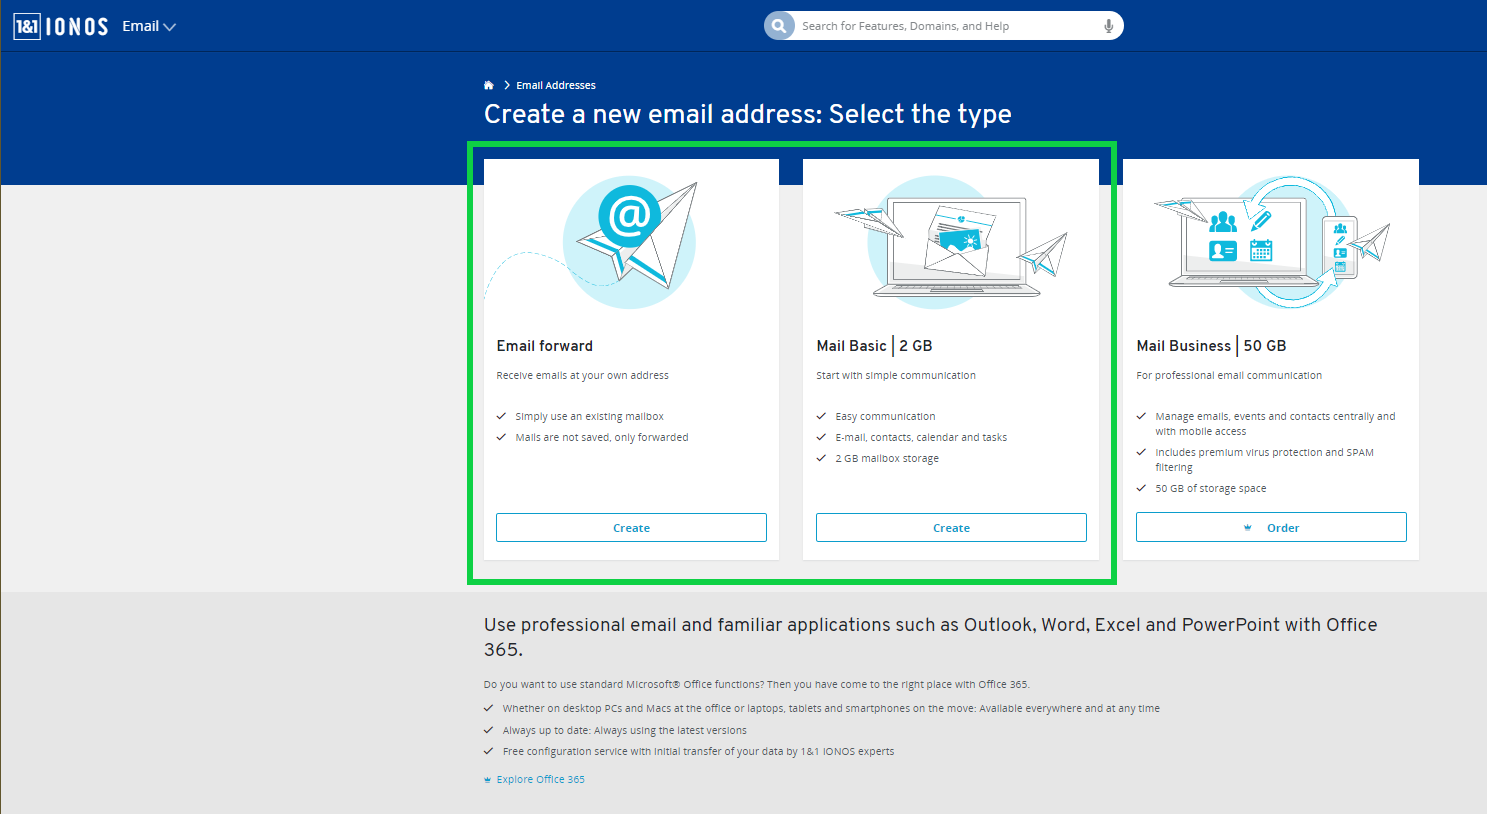Screen dimensions: 1487x814
Task: Click 'Easy communication' list item
Action: [x=885, y=417]
